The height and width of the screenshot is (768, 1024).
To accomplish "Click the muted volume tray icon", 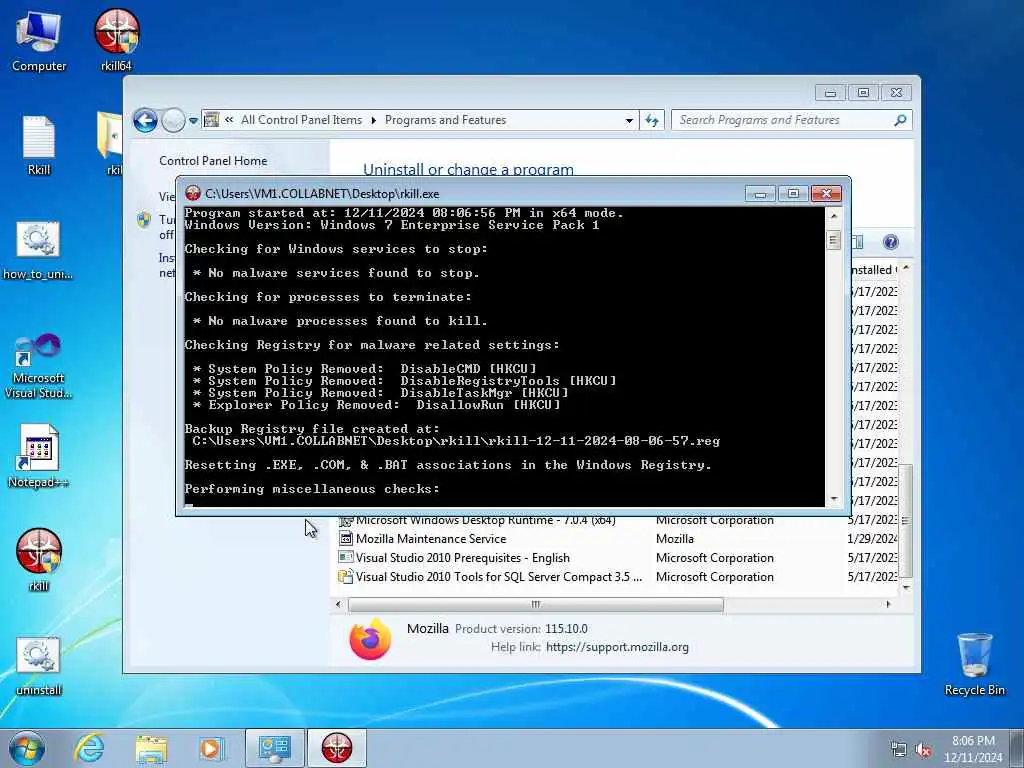I will 923,750.
